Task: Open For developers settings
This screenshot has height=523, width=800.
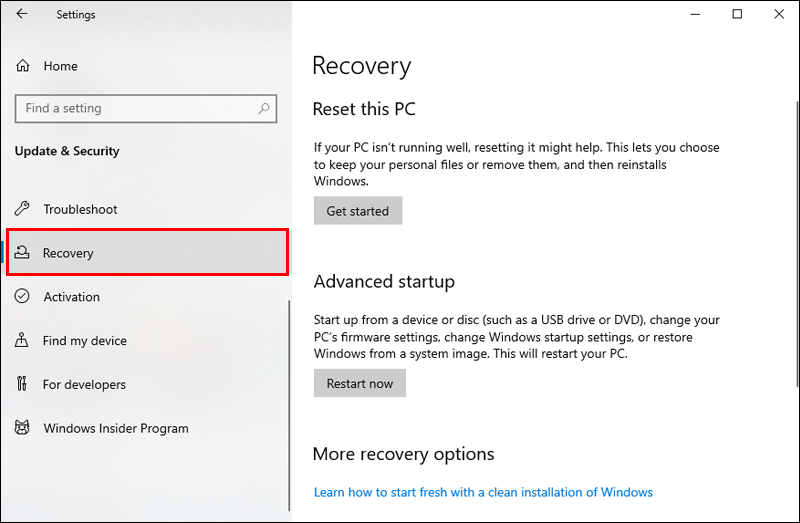Action: (x=84, y=385)
